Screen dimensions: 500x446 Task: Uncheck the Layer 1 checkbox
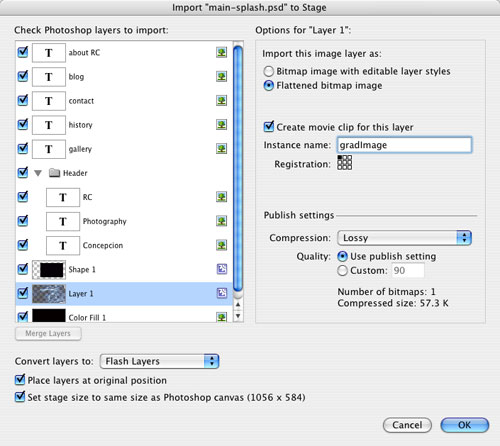(x=23, y=292)
